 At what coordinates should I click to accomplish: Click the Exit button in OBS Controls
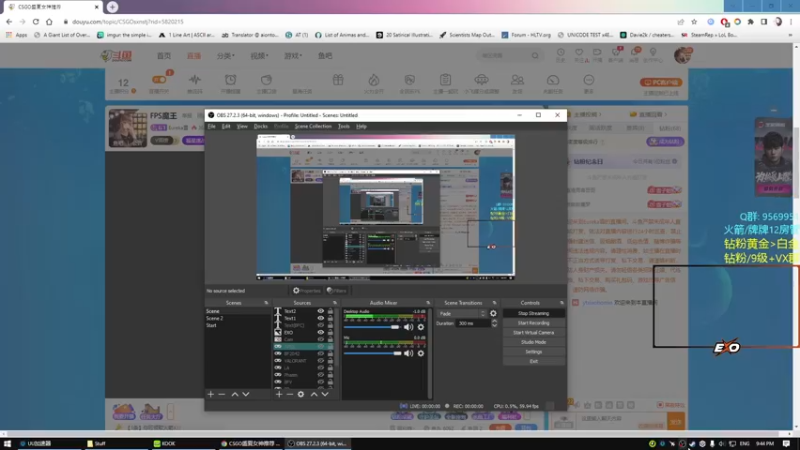534,362
